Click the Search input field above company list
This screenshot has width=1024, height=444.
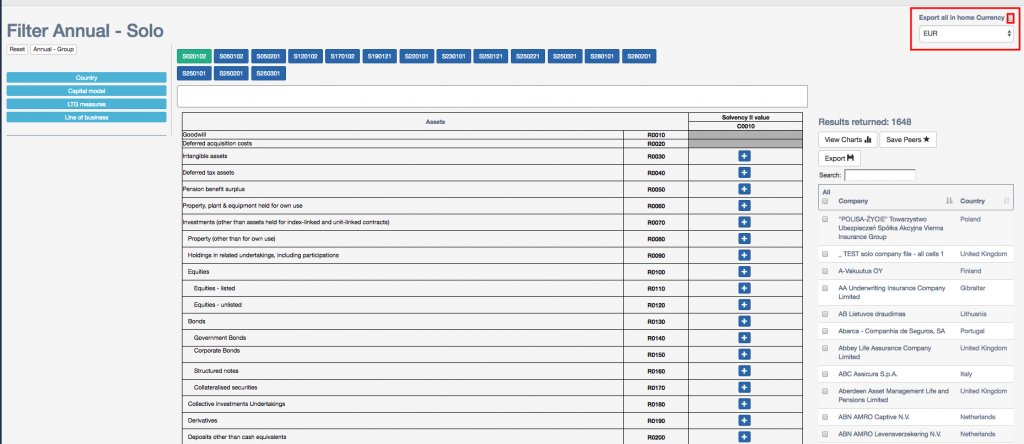879,175
